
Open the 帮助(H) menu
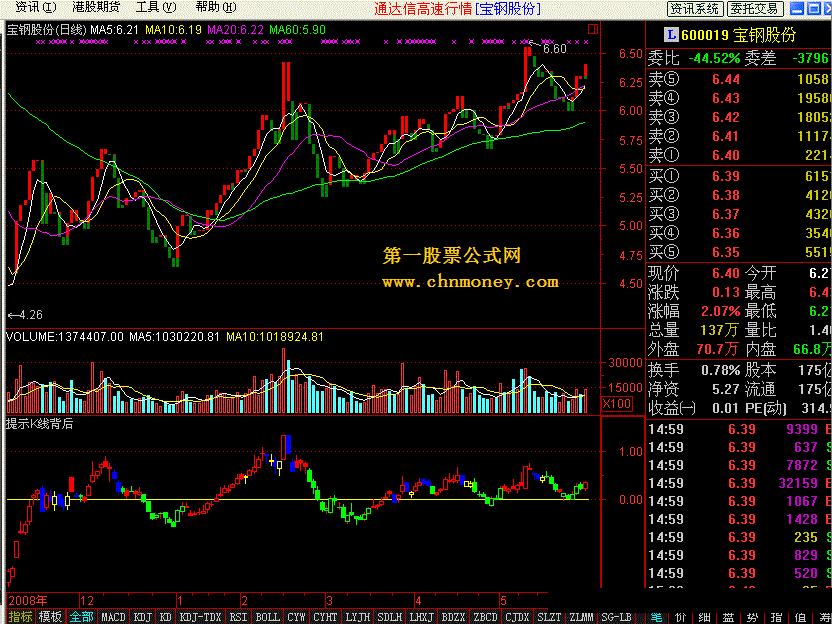pos(215,7)
